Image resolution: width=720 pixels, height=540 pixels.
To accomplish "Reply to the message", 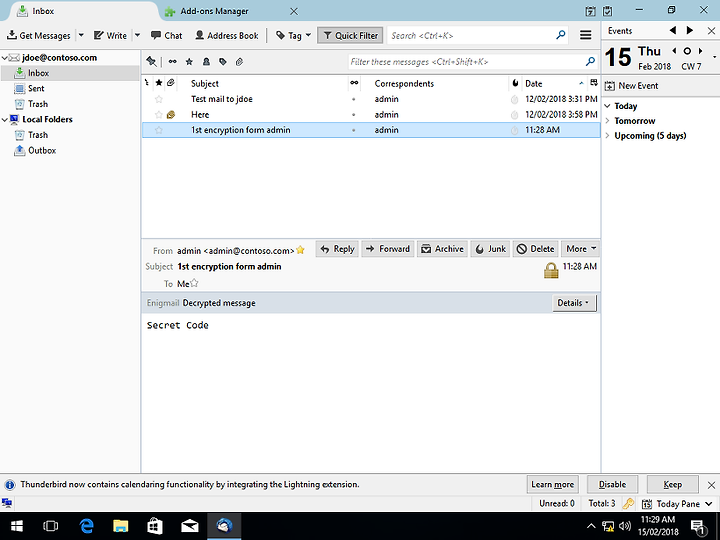I will tap(338, 249).
